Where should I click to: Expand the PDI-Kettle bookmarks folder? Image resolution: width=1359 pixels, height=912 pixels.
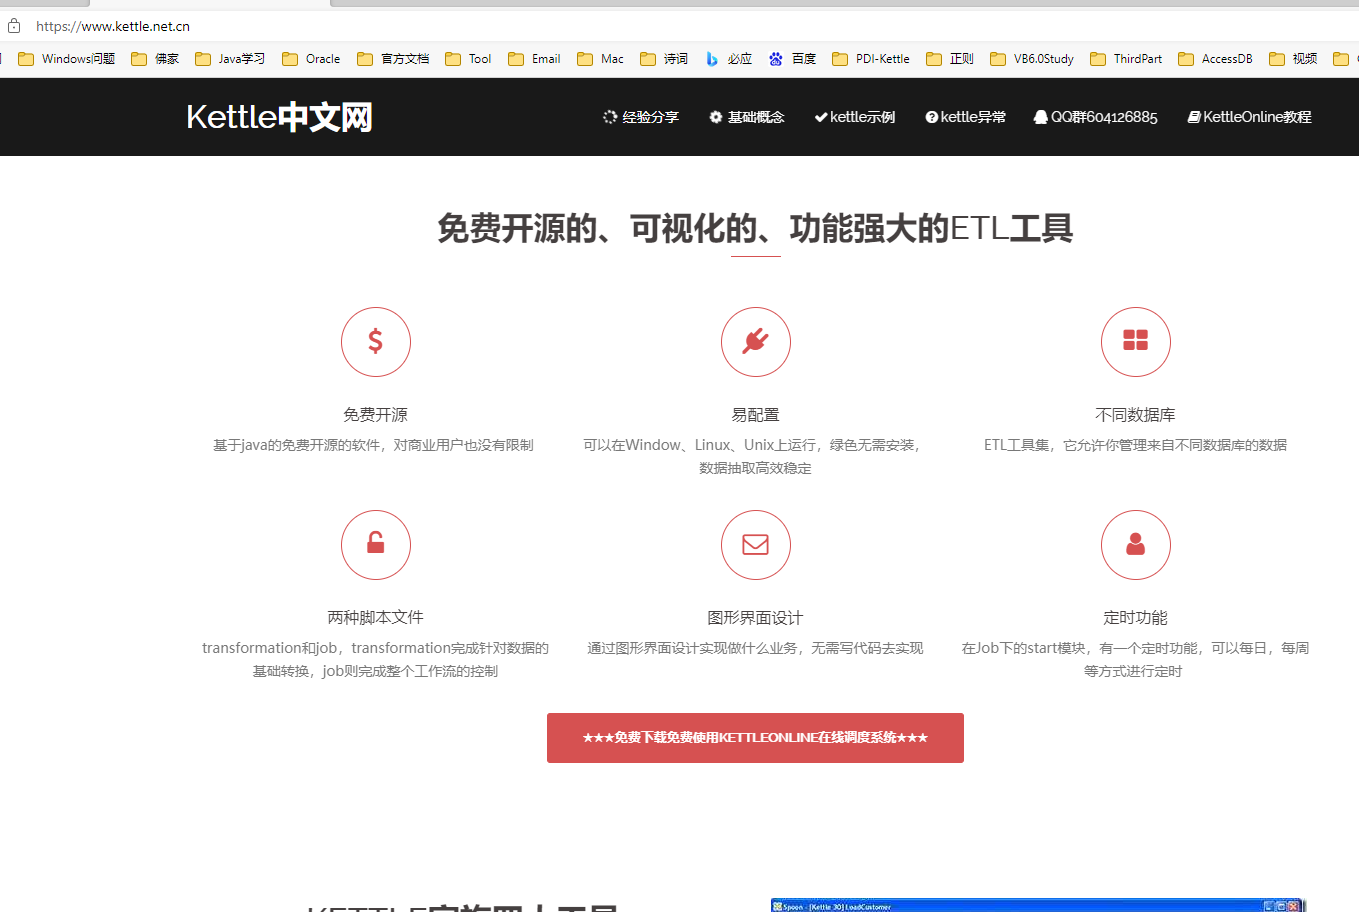870,58
